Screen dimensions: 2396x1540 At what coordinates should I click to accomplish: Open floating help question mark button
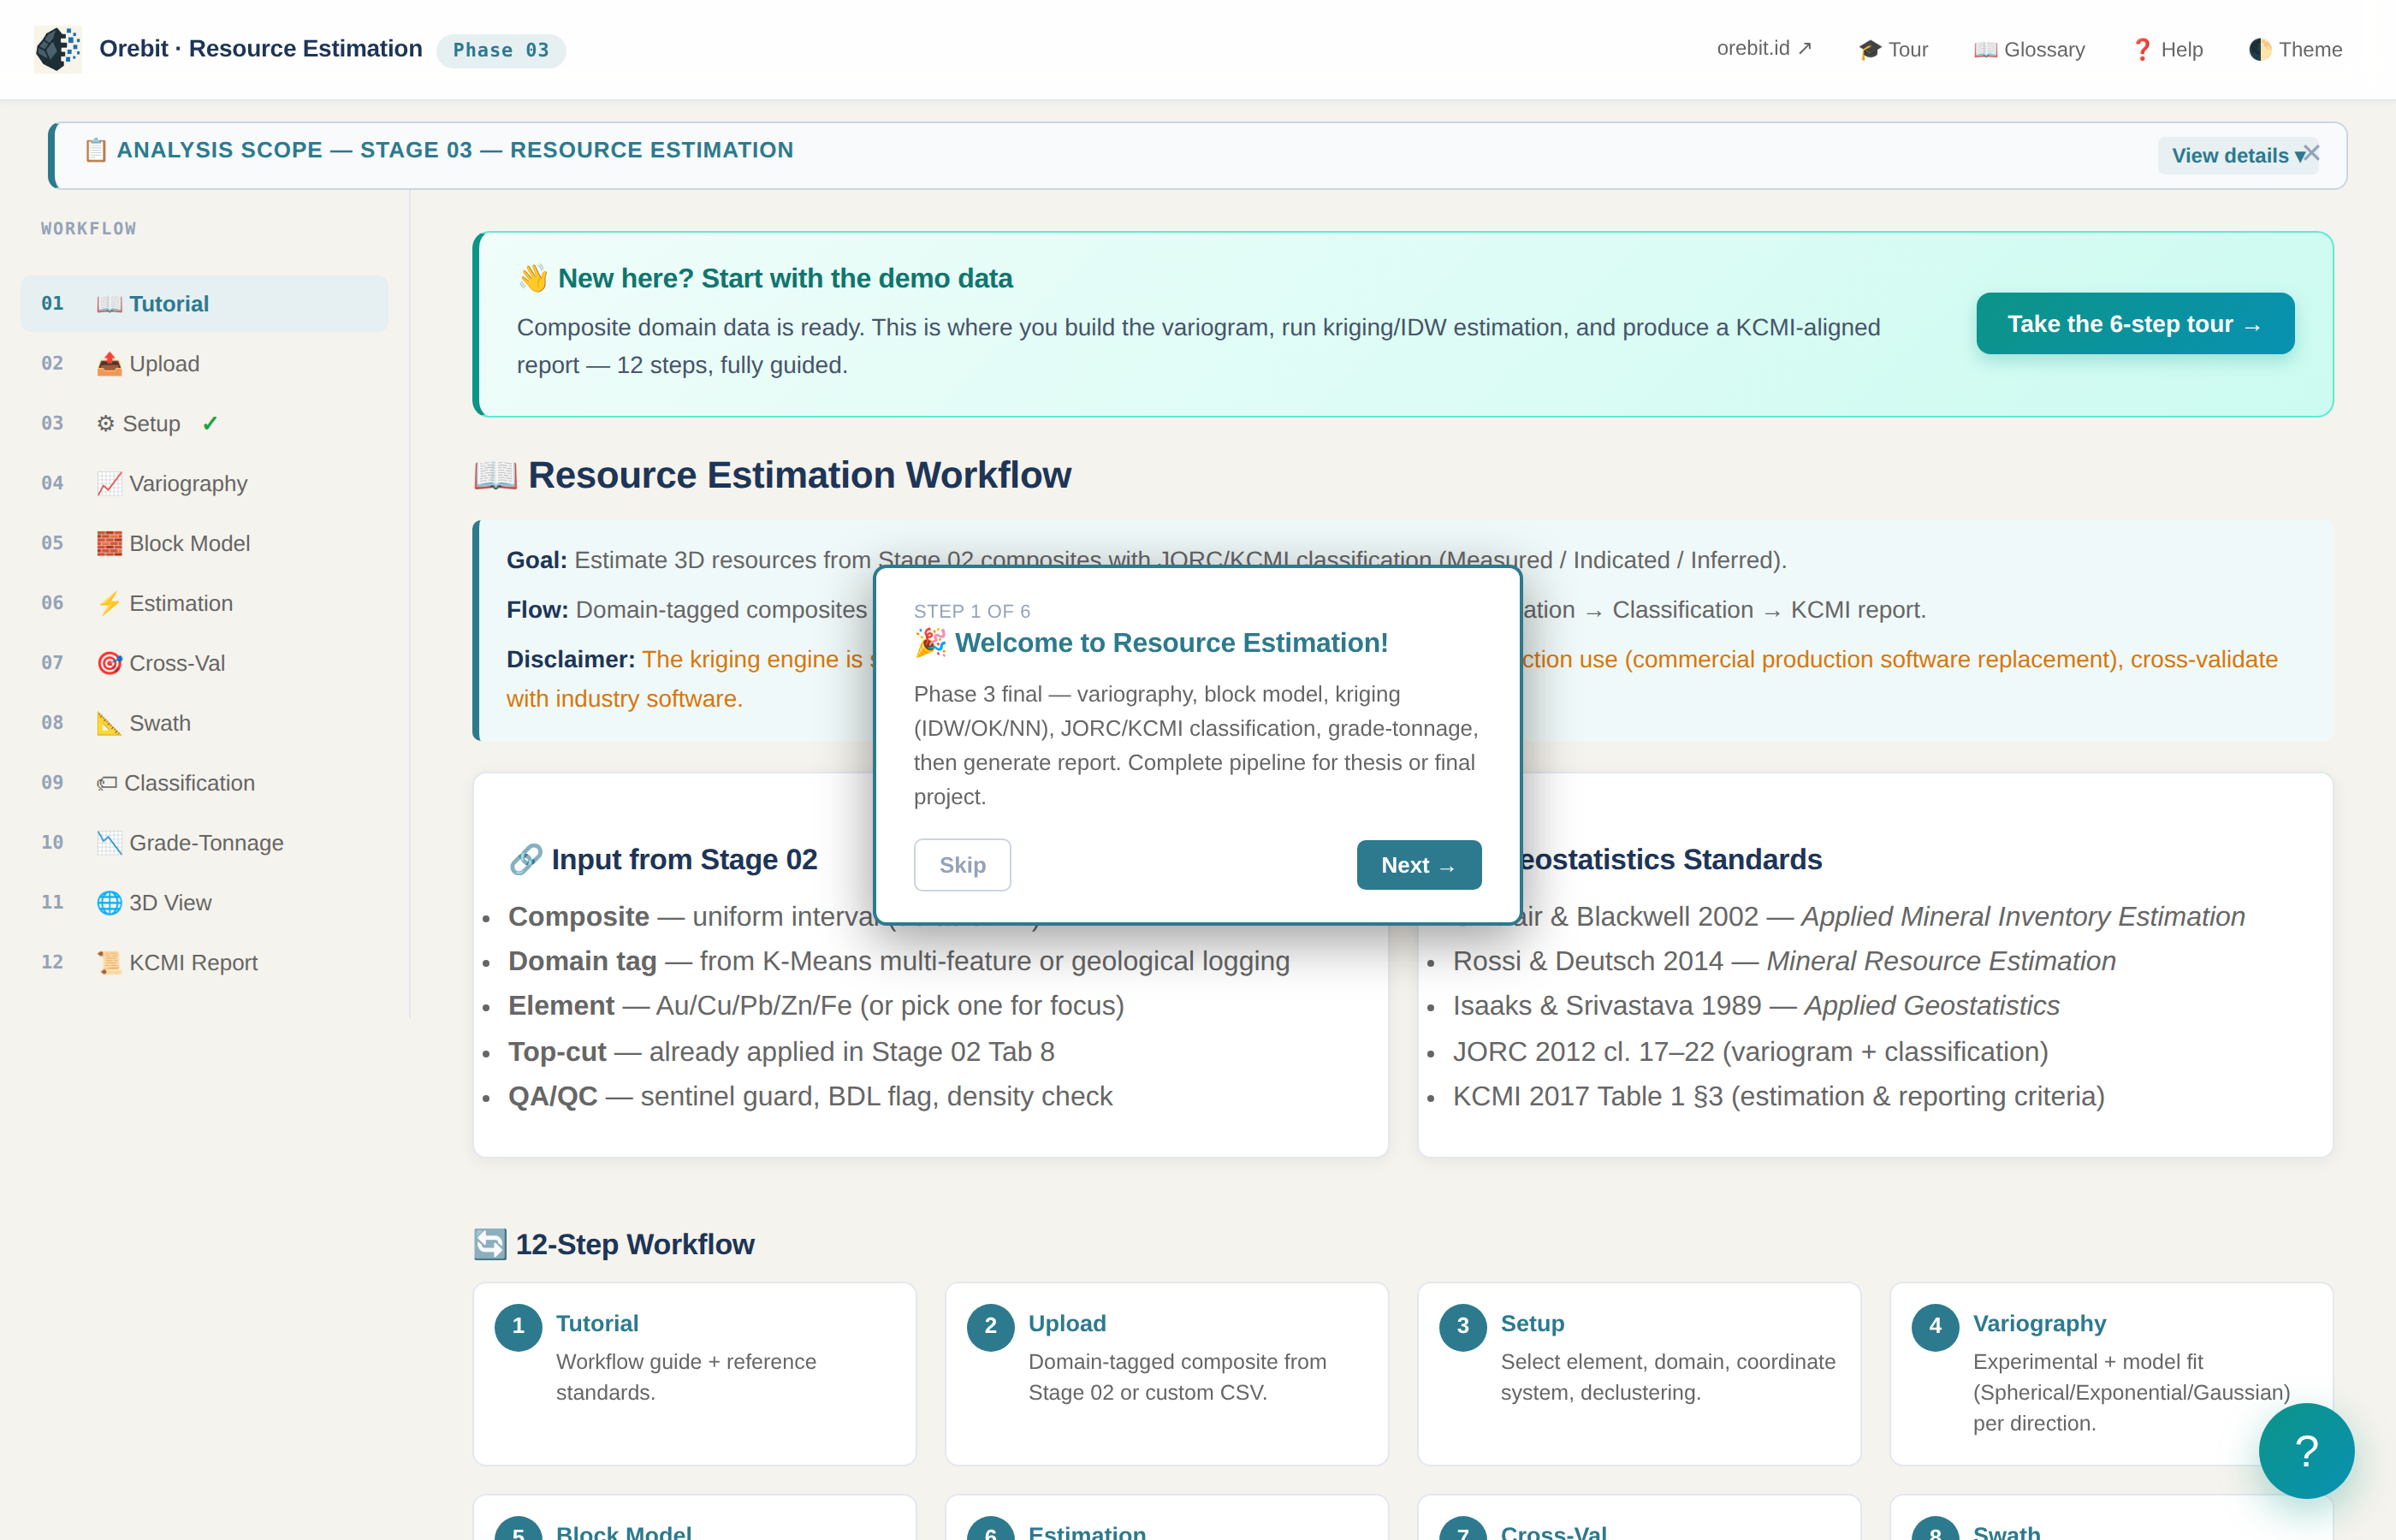pyautogui.click(x=2306, y=1451)
